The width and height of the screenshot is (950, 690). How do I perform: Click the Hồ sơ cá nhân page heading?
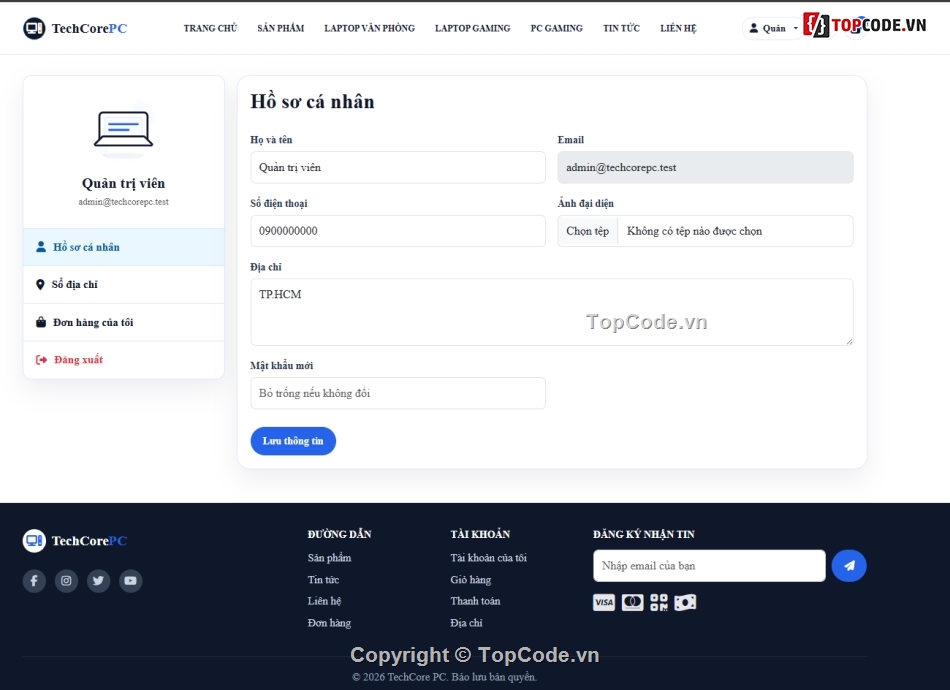pos(313,101)
